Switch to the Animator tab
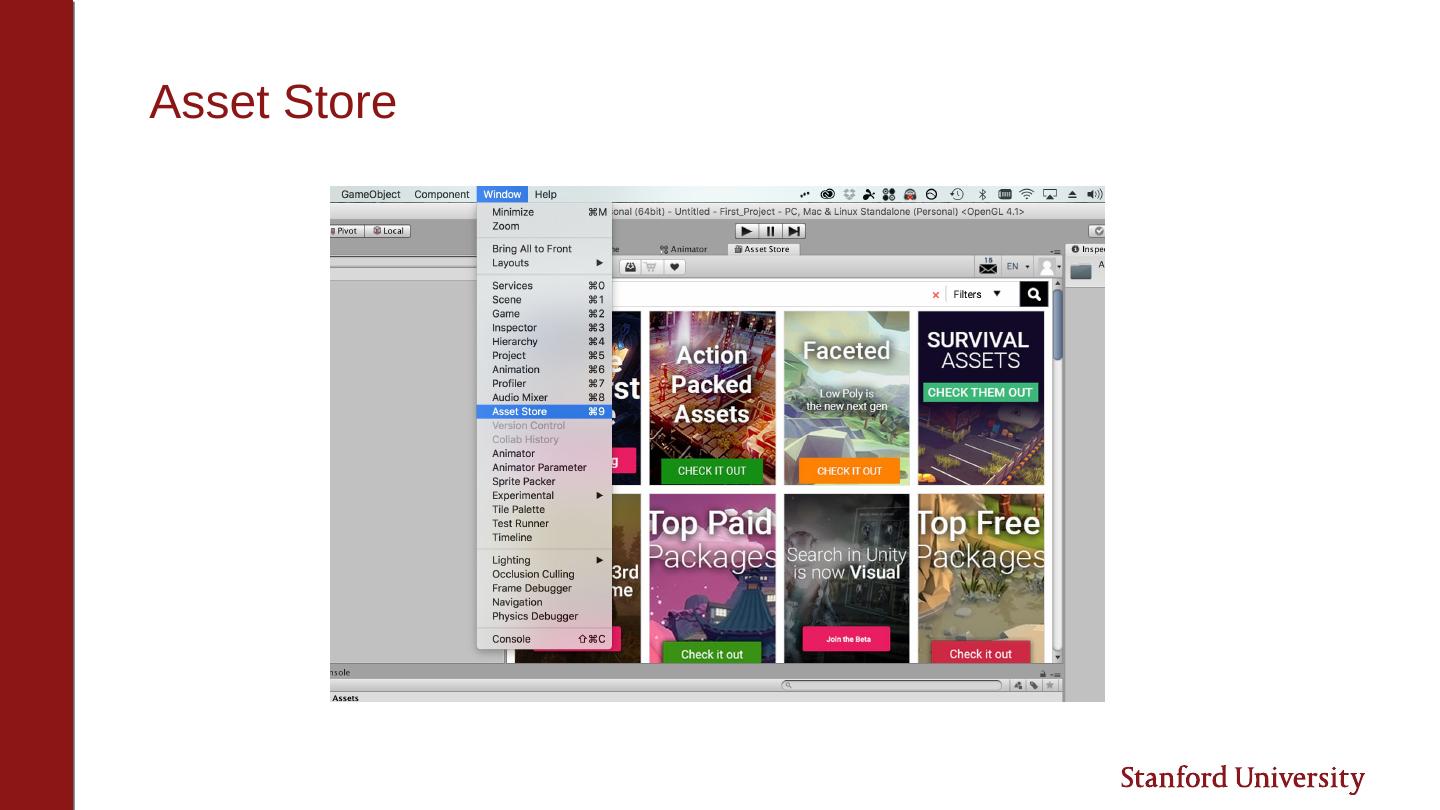This screenshot has height=810, width=1440. click(684, 249)
